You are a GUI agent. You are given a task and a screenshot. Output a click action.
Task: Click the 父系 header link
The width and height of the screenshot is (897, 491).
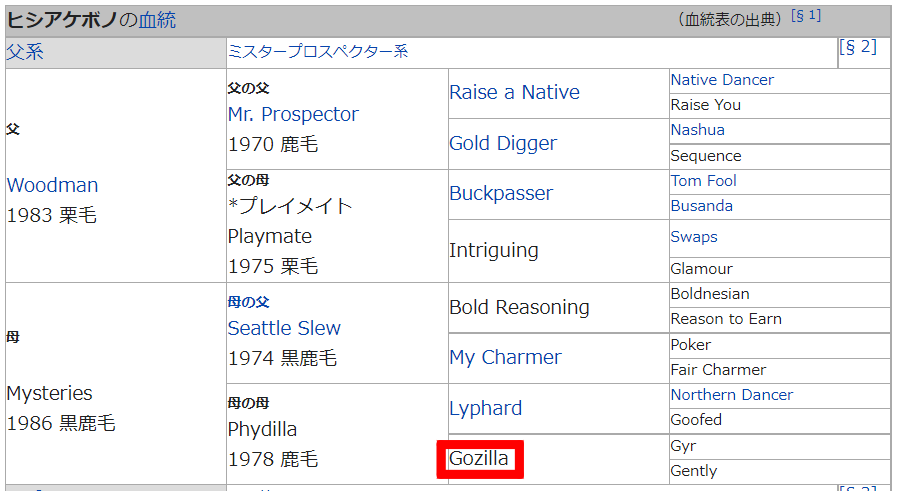[25, 52]
